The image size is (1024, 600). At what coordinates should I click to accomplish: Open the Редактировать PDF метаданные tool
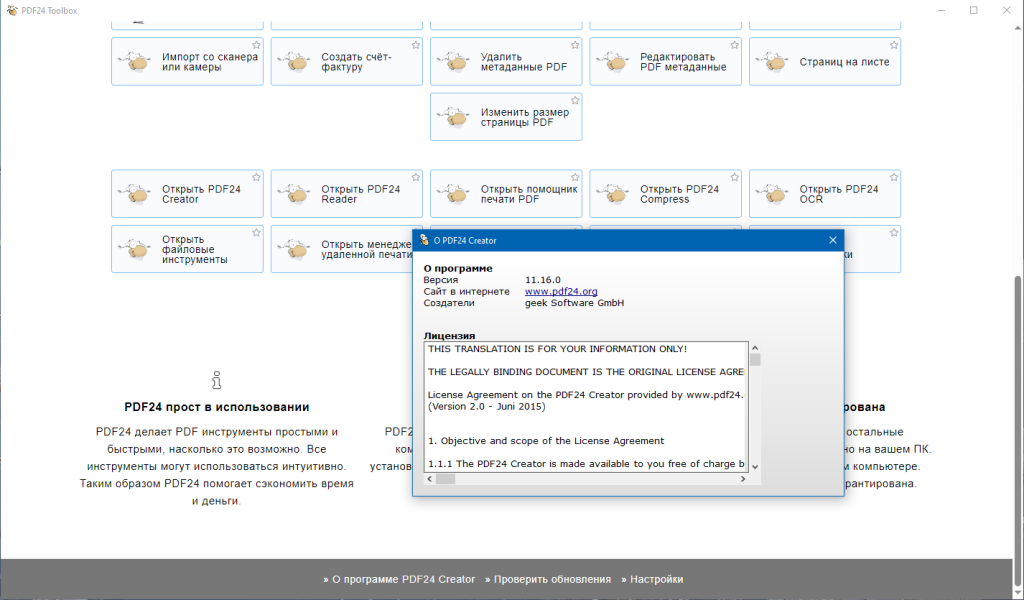[665, 61]
